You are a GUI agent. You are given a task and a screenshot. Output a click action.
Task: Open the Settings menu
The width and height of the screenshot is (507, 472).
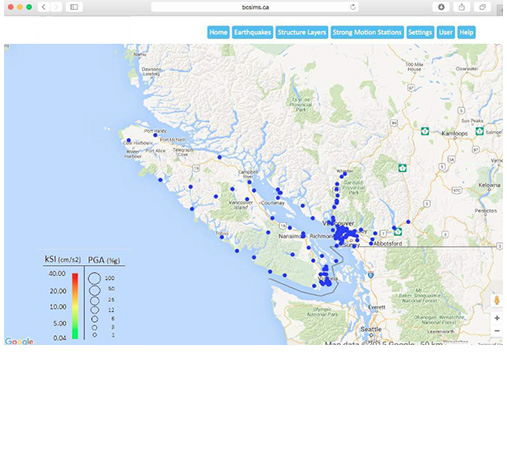pyautogui.click(x=420, y=32)
